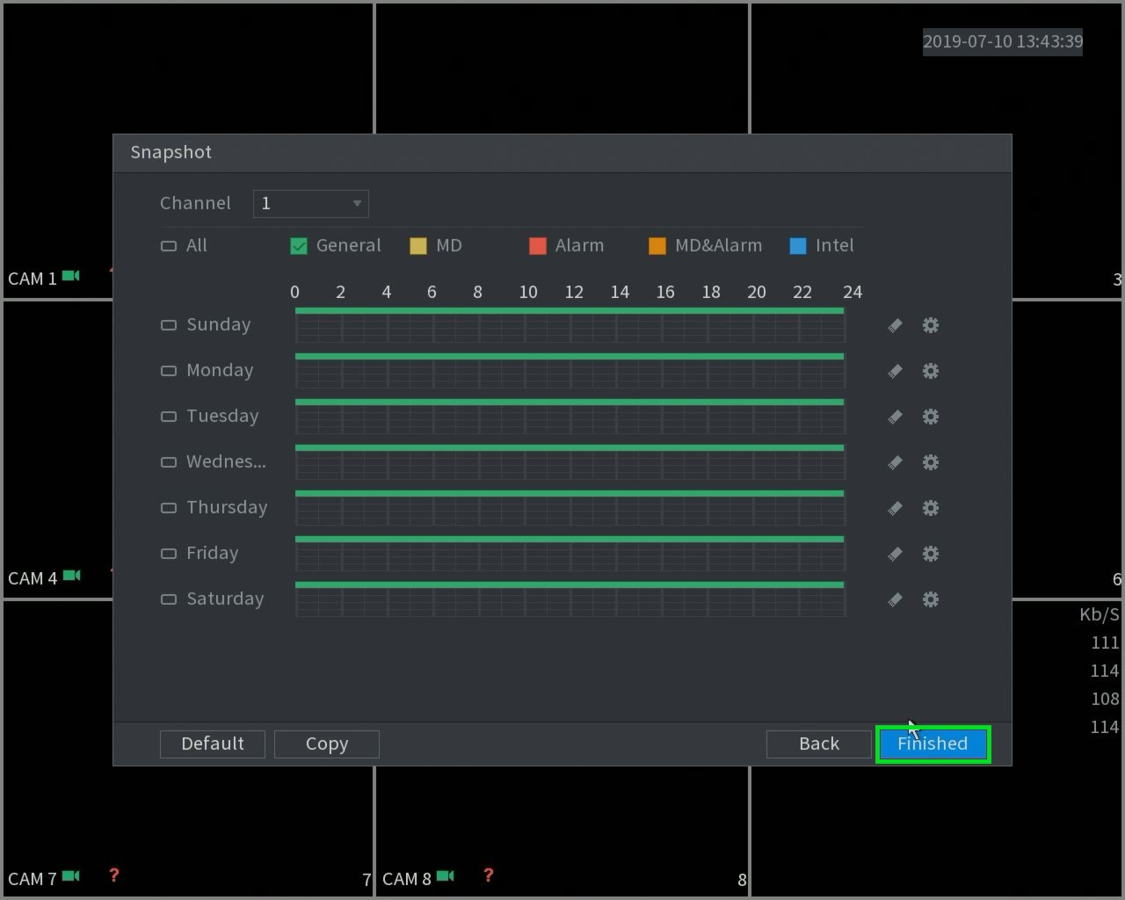Click the eraser icon for Tuesday
The image size is (1125, 900).
click(x=895, y=417)
